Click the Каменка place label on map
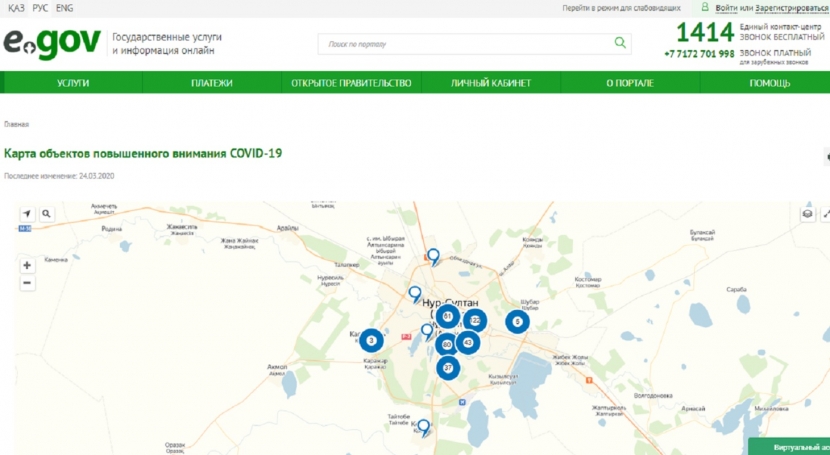The width and height of the screenshot is (830, 455). [56, 260]
